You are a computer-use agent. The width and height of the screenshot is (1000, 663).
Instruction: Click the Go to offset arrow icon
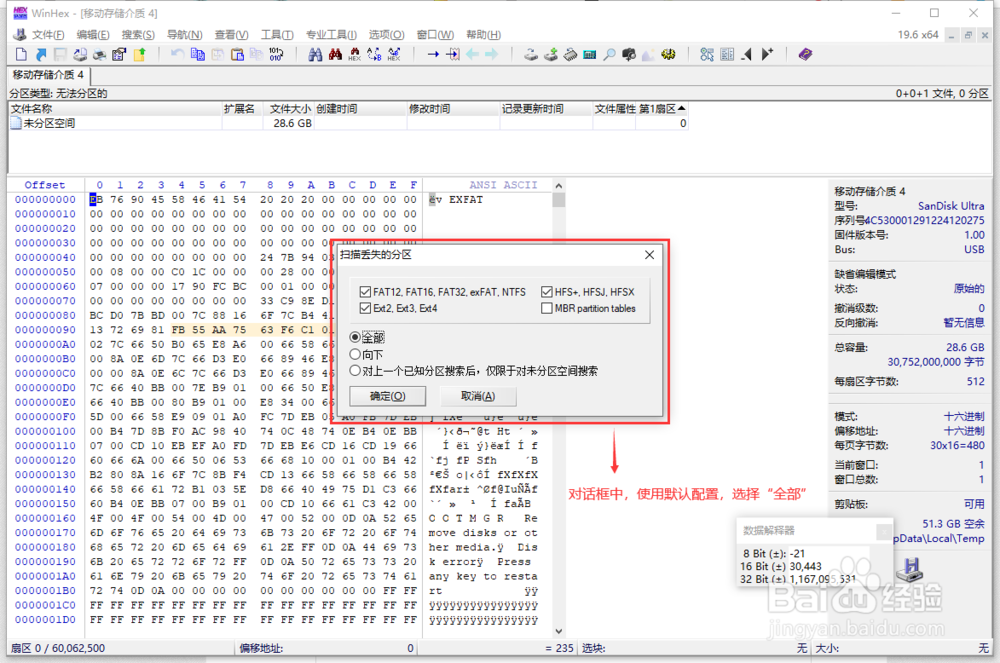(433, 54)
